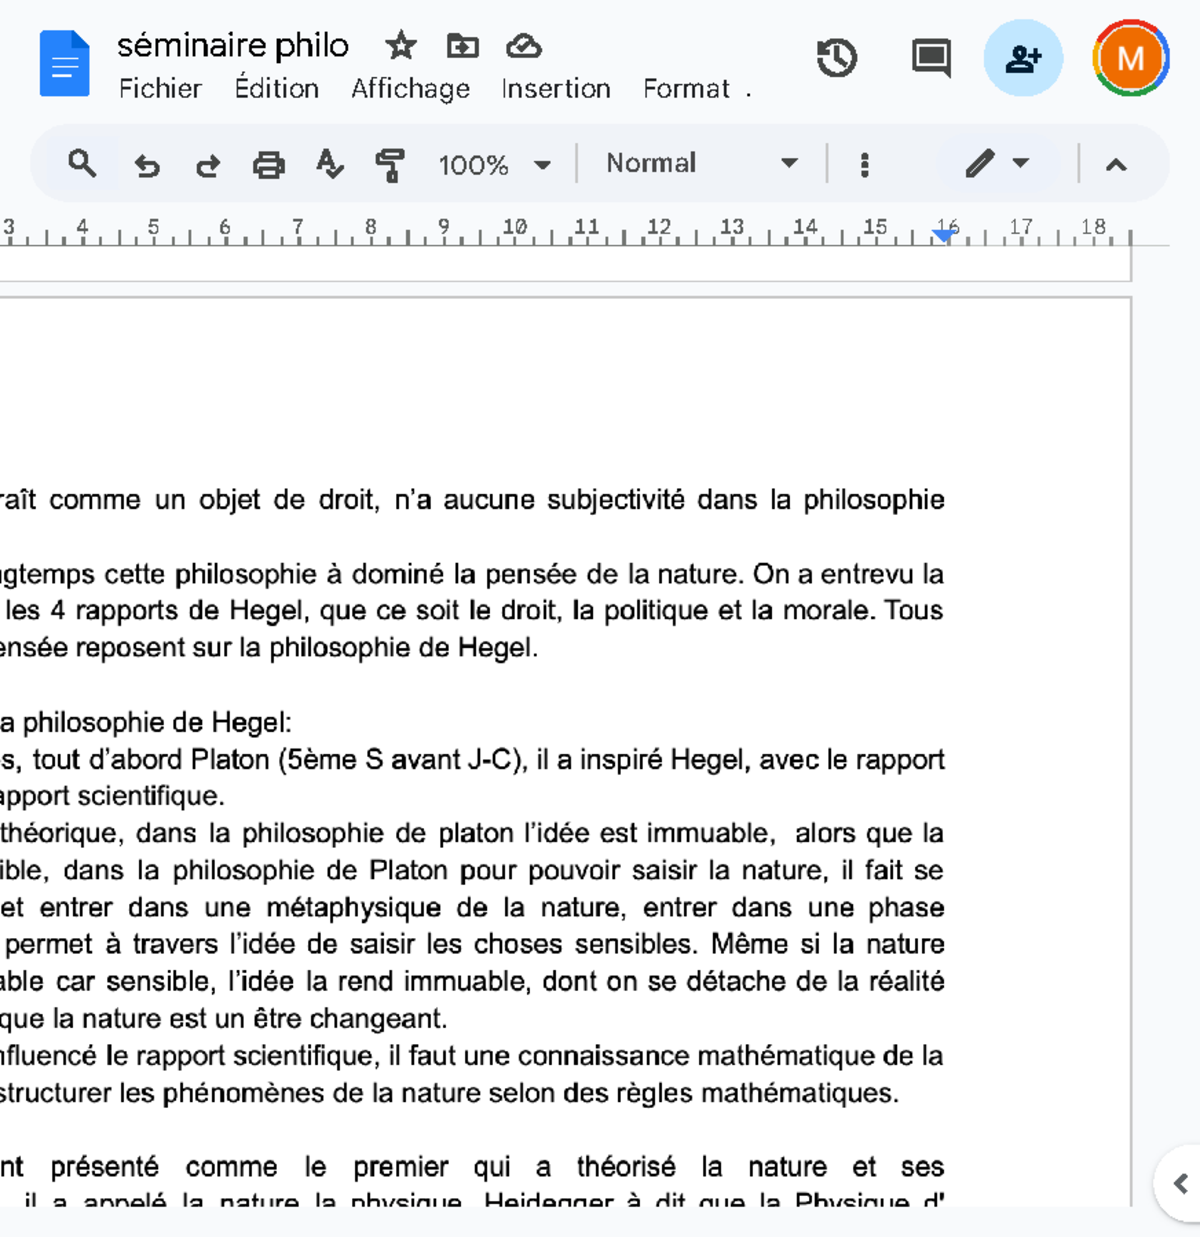
Task: Select the Paint format tool
Action: coord(390,165)
